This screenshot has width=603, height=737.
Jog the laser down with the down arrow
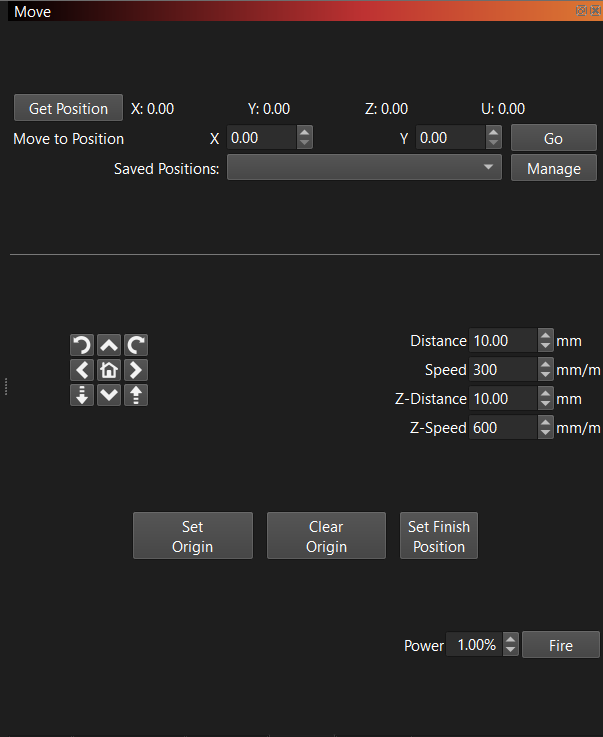[x=109, y=395]
